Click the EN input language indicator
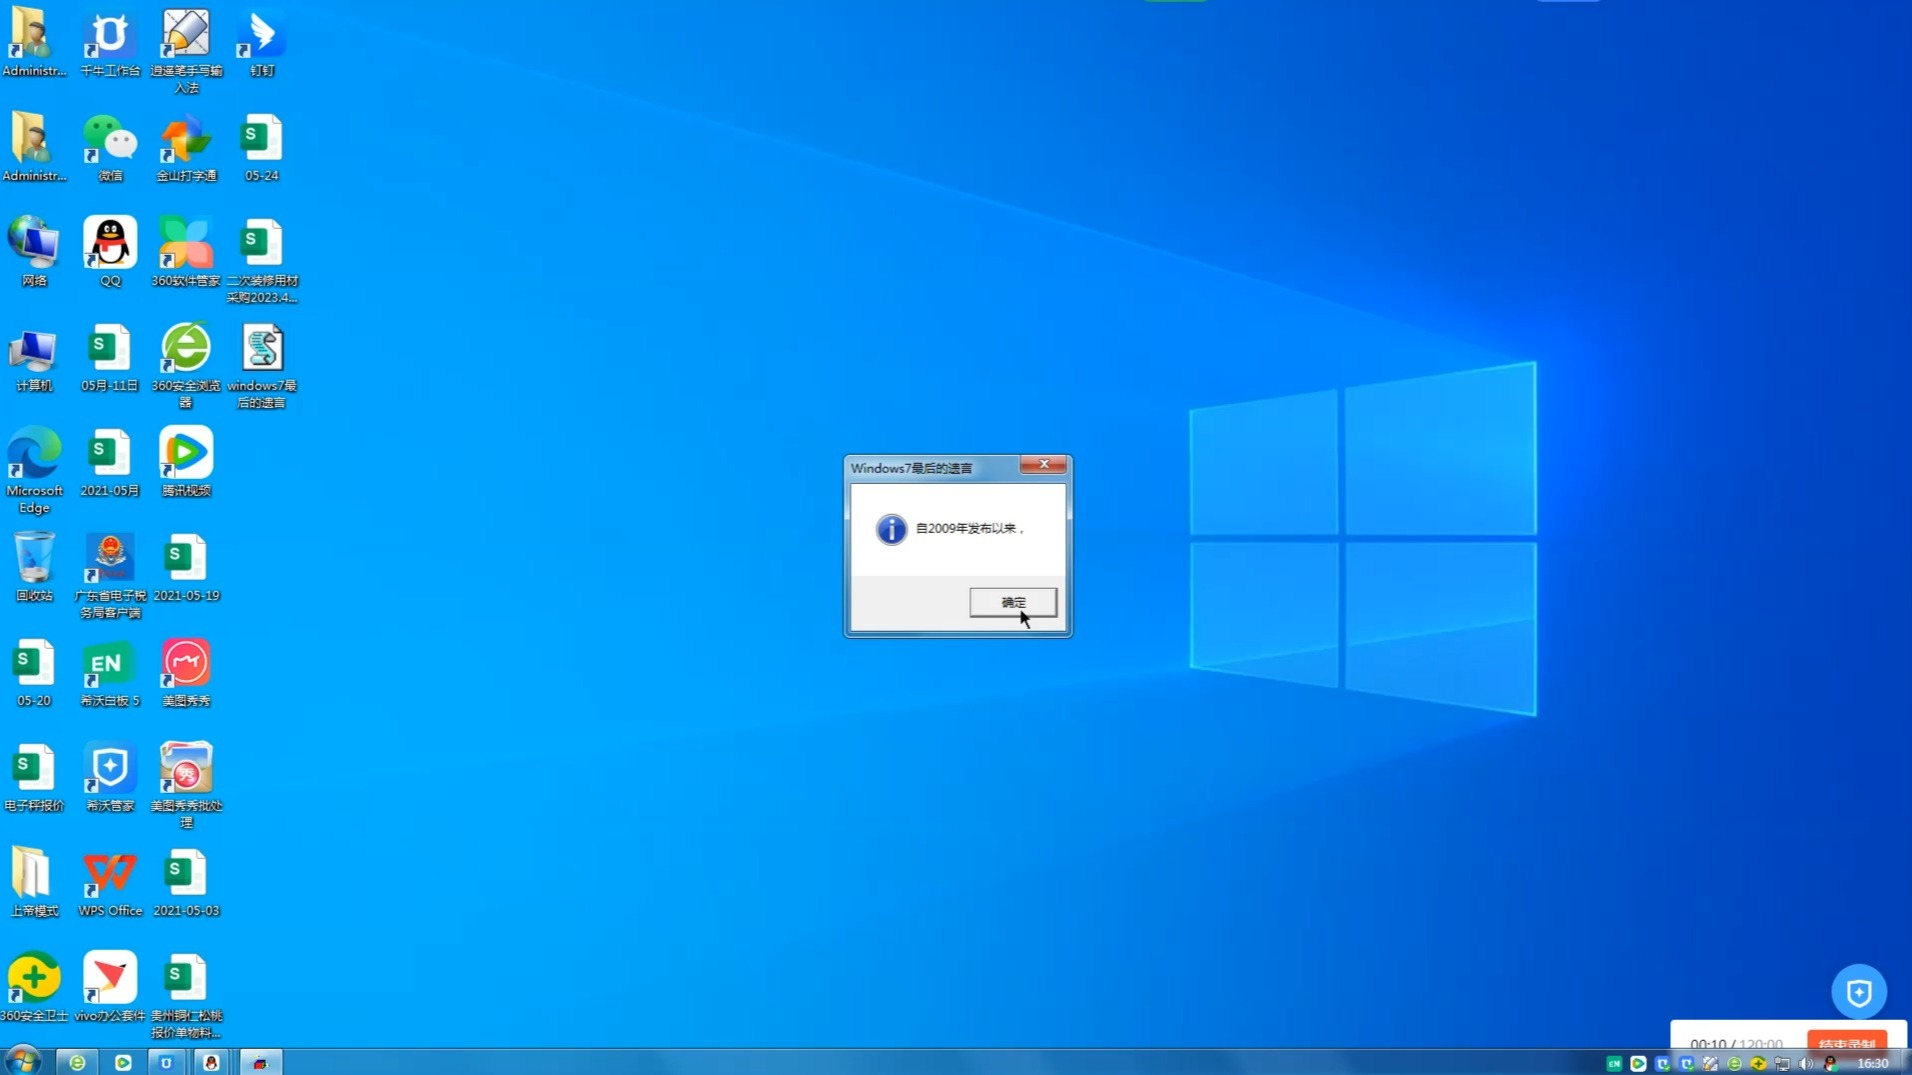This screenshot has width=1912, height=1075. (1616, 1063)
